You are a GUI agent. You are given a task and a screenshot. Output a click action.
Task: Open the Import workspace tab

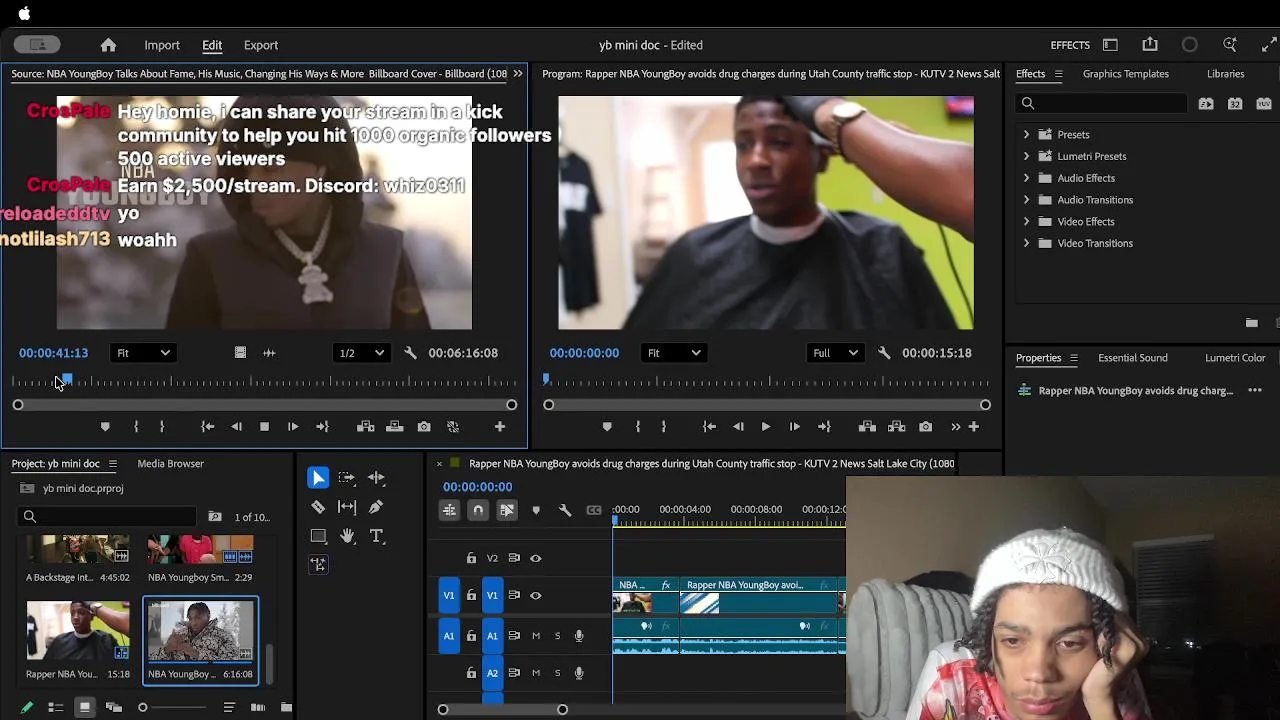coord(162,45)
